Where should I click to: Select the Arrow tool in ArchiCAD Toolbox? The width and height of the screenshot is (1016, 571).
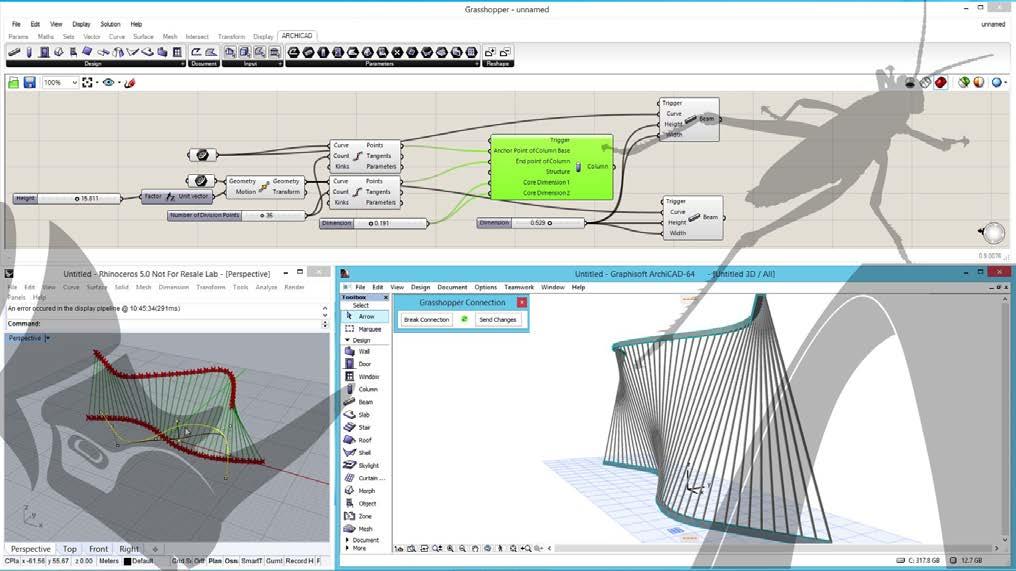(x=365, y=316)
